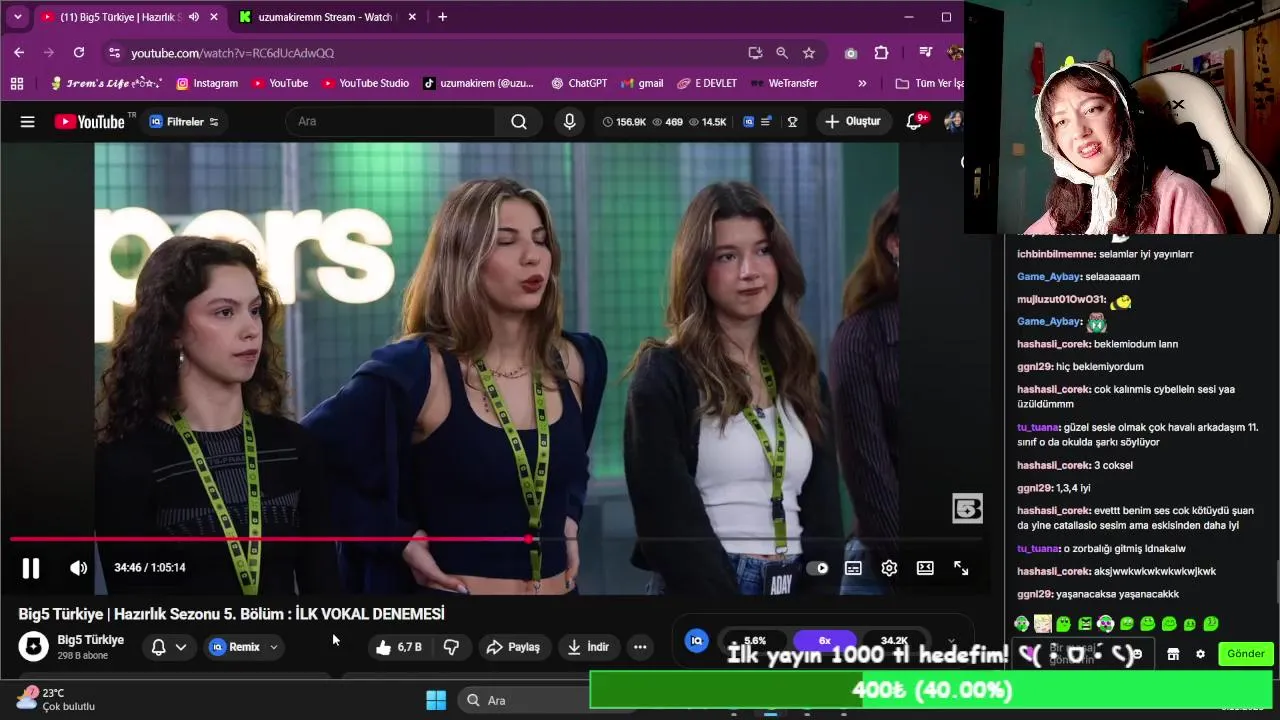
Task: Open E DEVLET bookmark
Action: pos(707,83)
